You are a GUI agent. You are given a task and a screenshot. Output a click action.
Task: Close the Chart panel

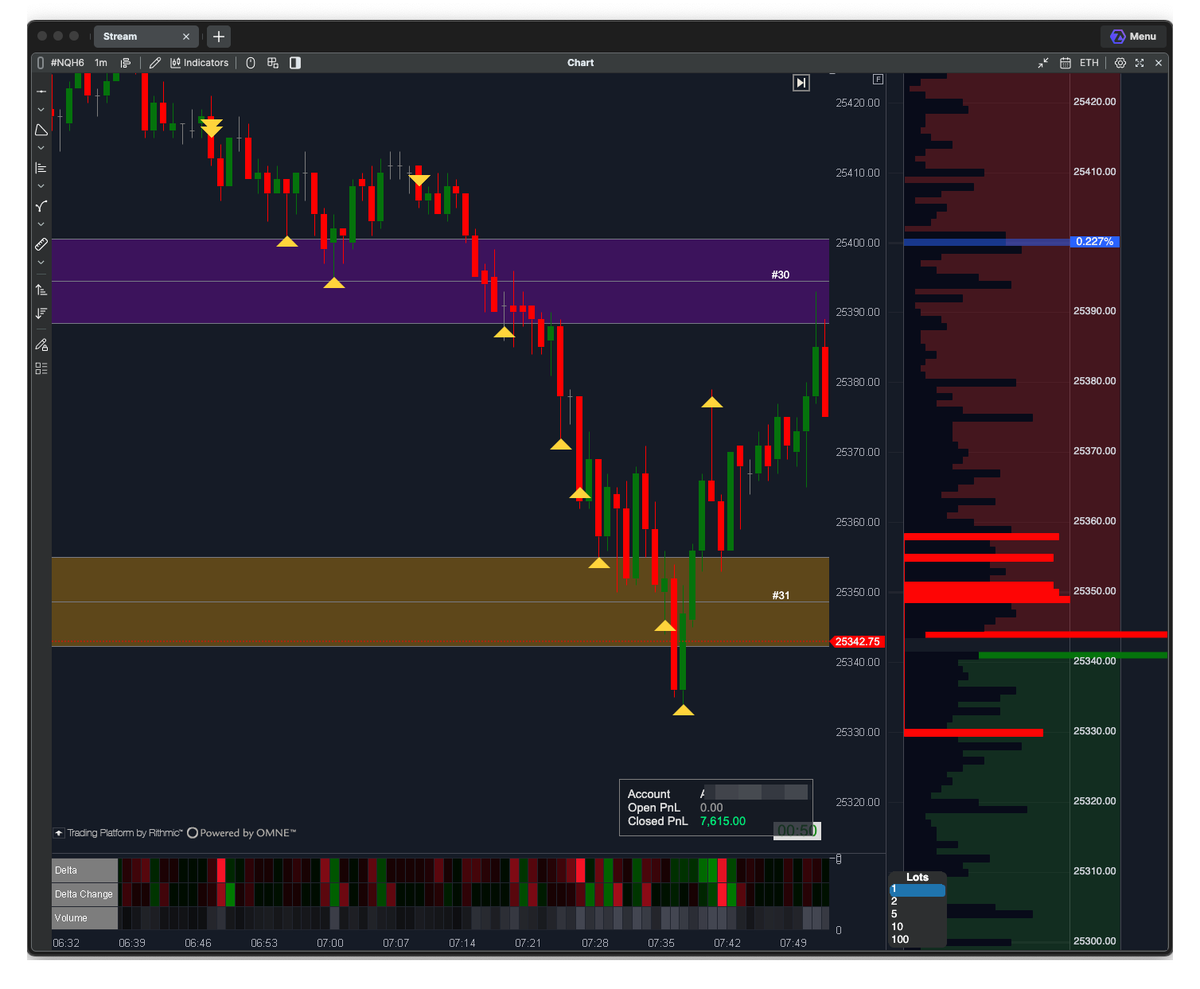click(1158, 62)
